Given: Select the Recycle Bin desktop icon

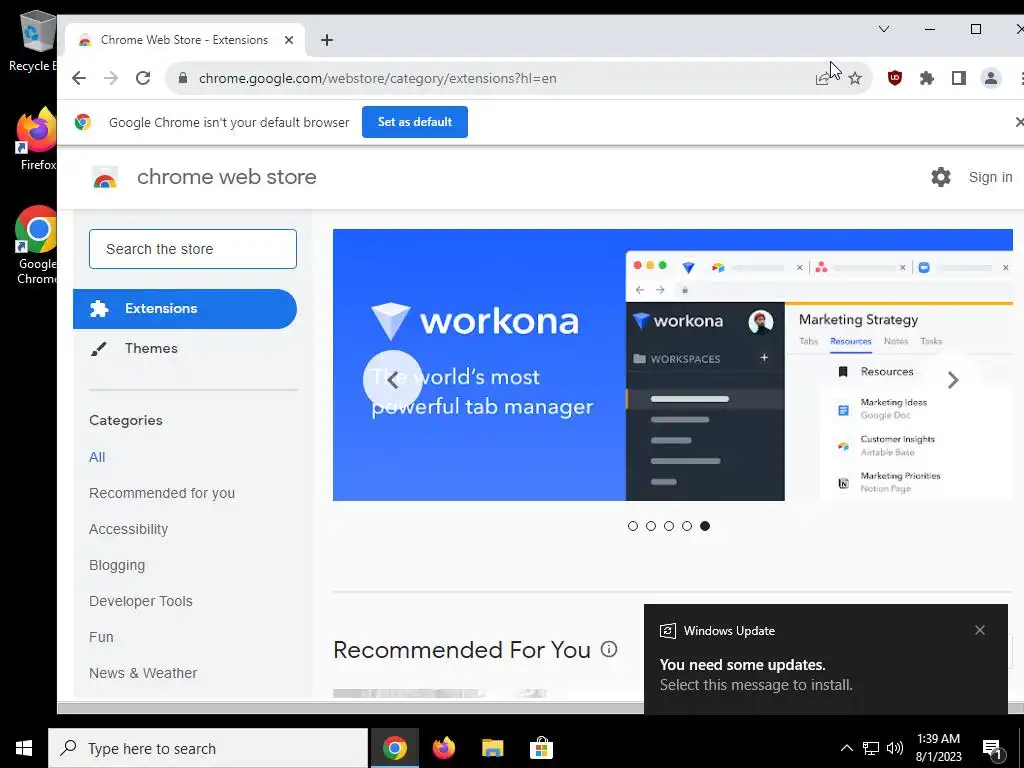Looking at the screenshot, I should pyautogui.click(x=34, y=42).
